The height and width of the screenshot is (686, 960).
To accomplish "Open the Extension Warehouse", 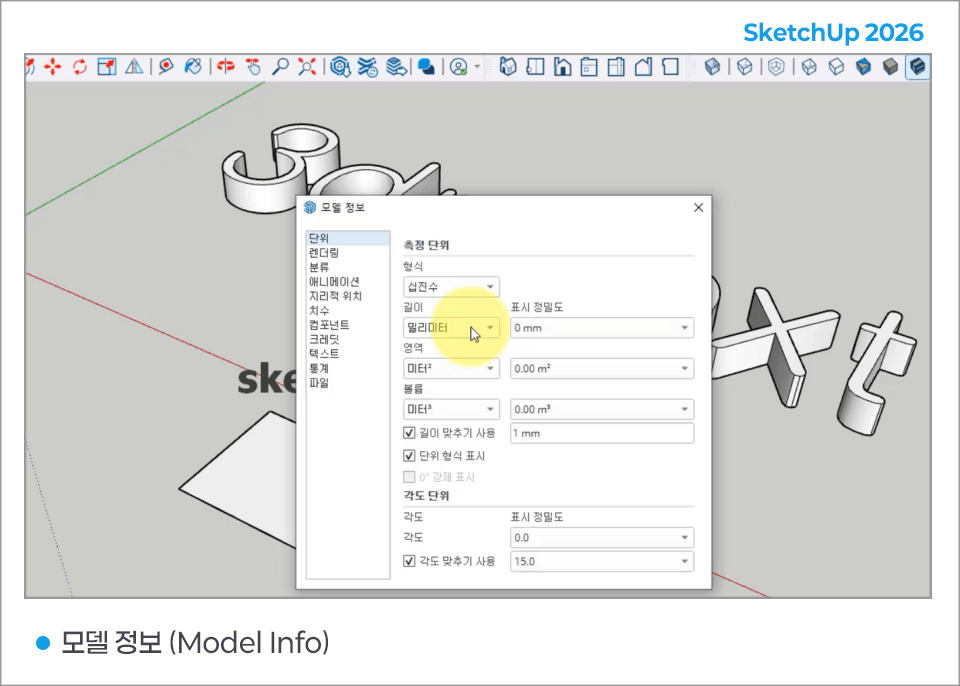I will coord(367,66).
